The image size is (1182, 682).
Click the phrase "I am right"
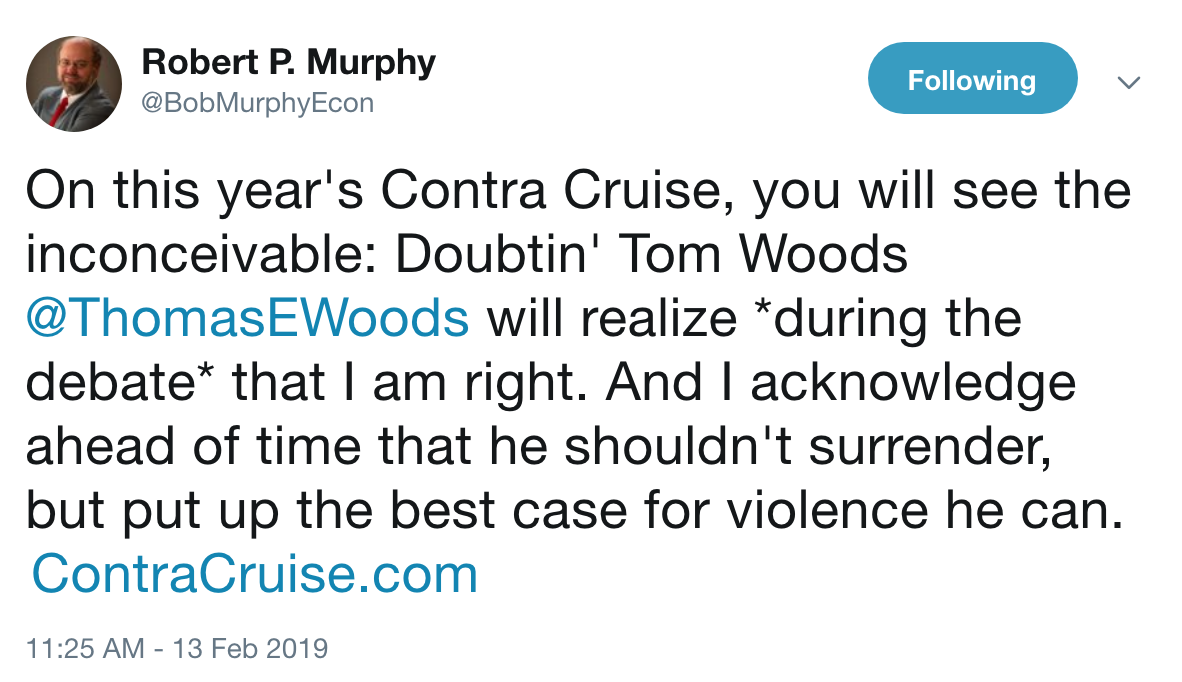click(x=463, y=383)
